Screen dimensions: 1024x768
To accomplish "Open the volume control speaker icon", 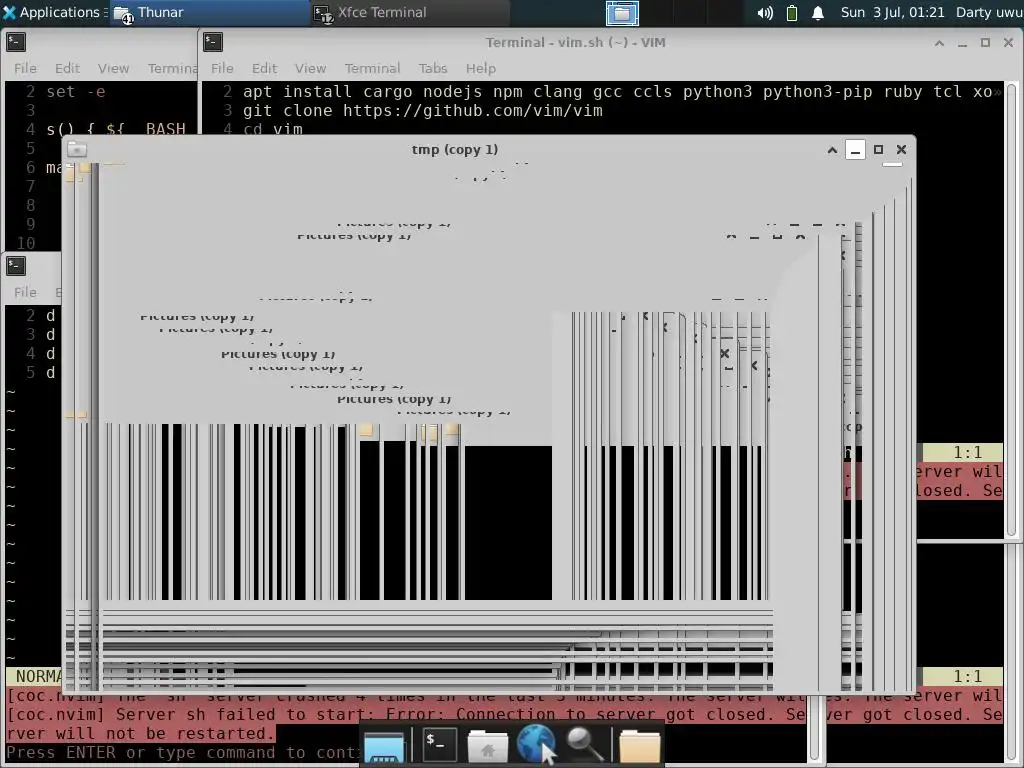I will click(x=765, y=13).
